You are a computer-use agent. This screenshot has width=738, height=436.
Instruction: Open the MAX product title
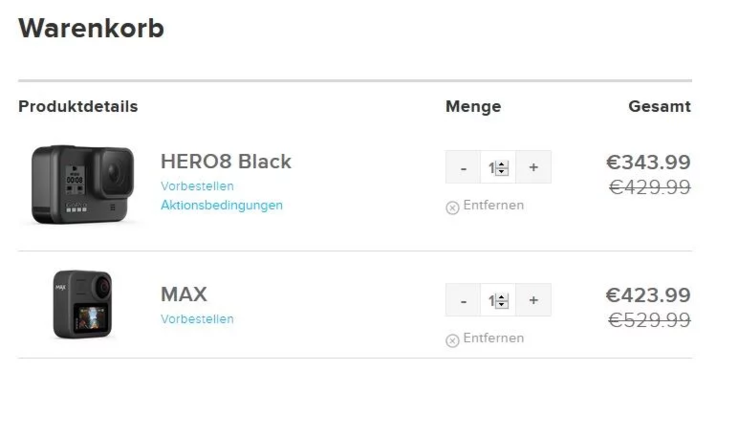pos(184,294)
